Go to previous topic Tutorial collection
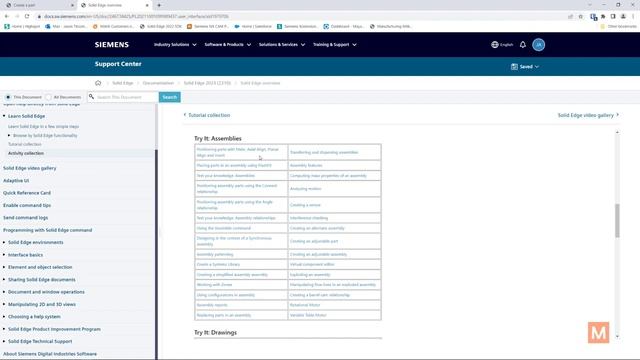This screenshot has height=360, width=640. point(207,115)
